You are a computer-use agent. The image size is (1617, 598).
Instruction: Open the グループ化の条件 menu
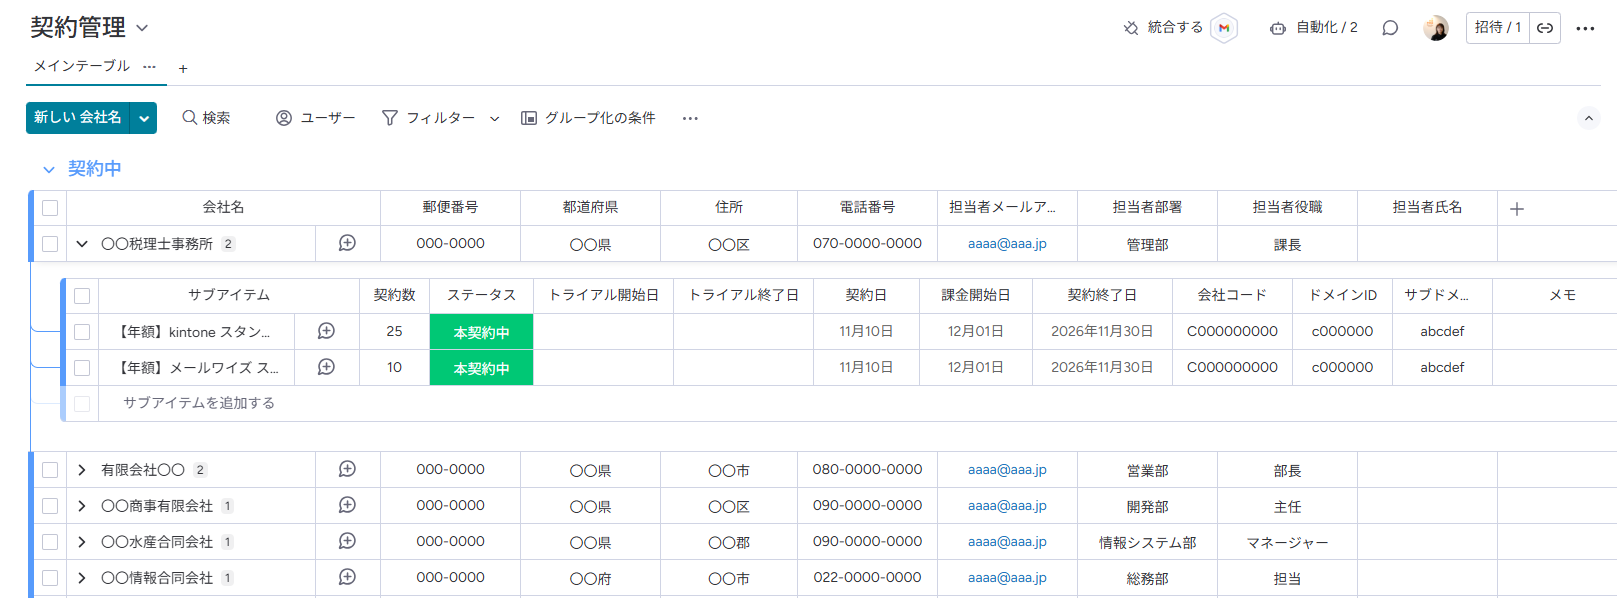(x=588, y=118)
